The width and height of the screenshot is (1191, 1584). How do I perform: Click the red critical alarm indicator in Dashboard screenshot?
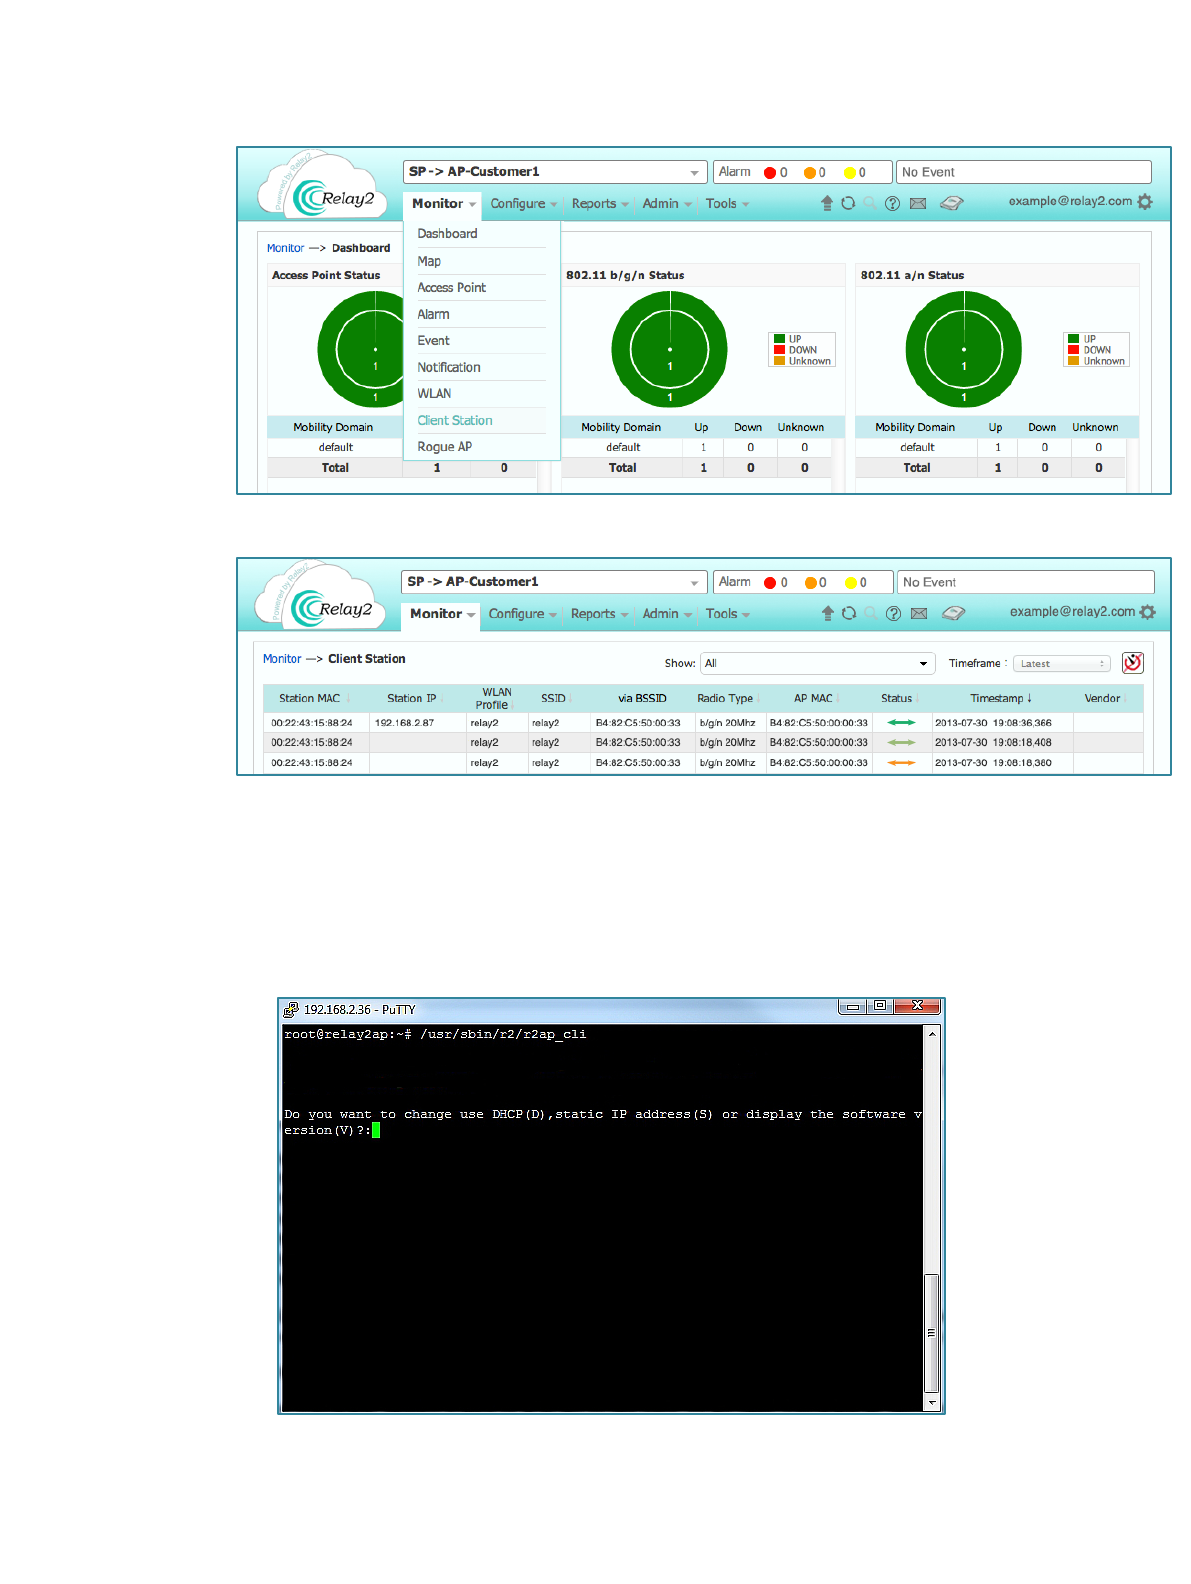click(770, 173)
